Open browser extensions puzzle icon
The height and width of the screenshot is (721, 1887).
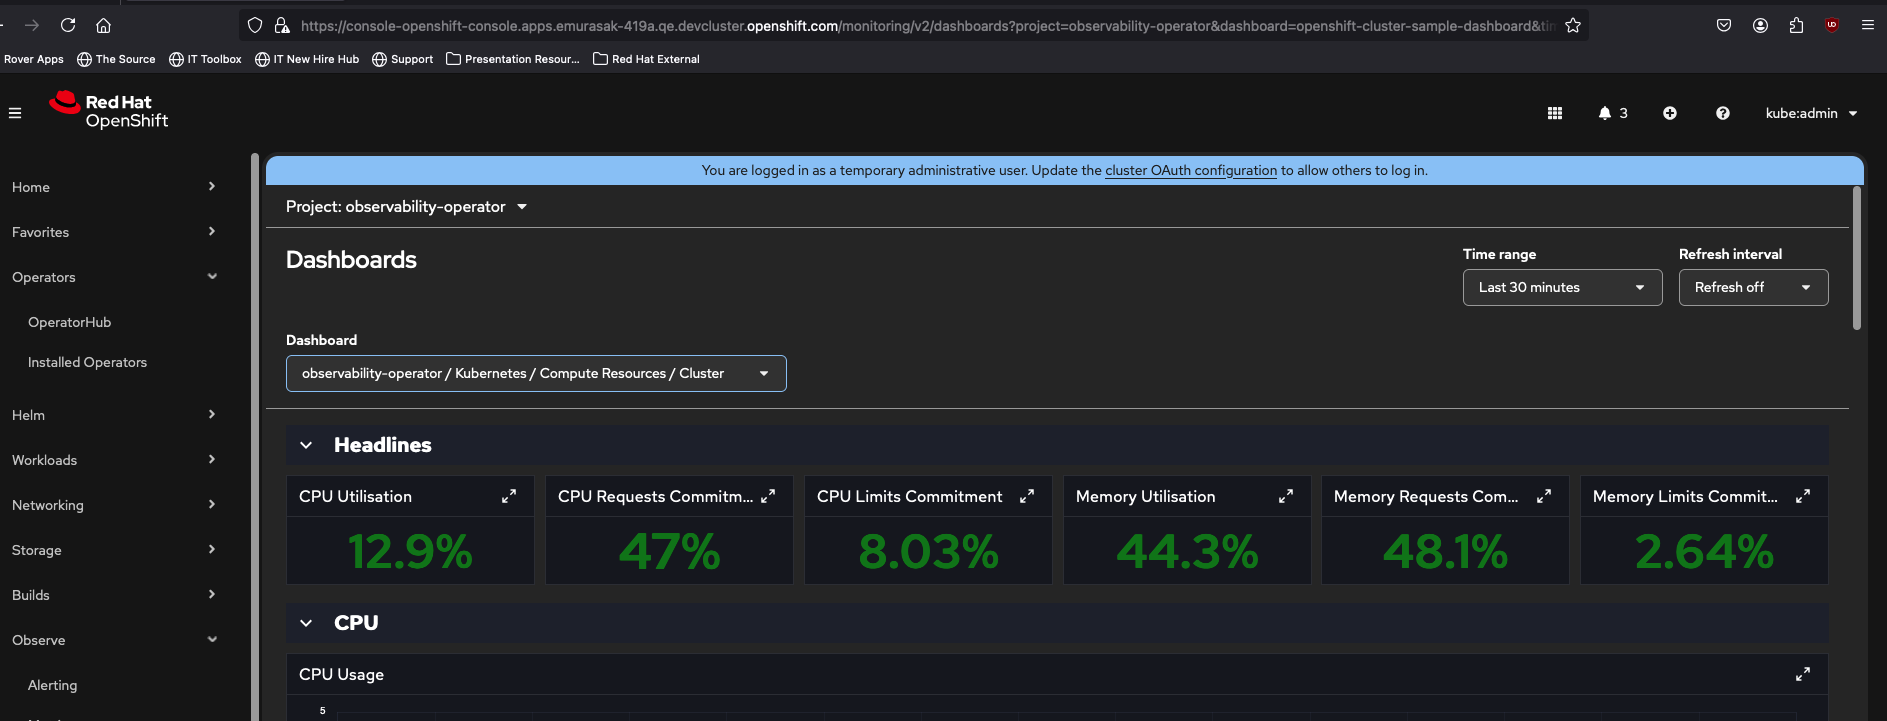pos(1796,25)
